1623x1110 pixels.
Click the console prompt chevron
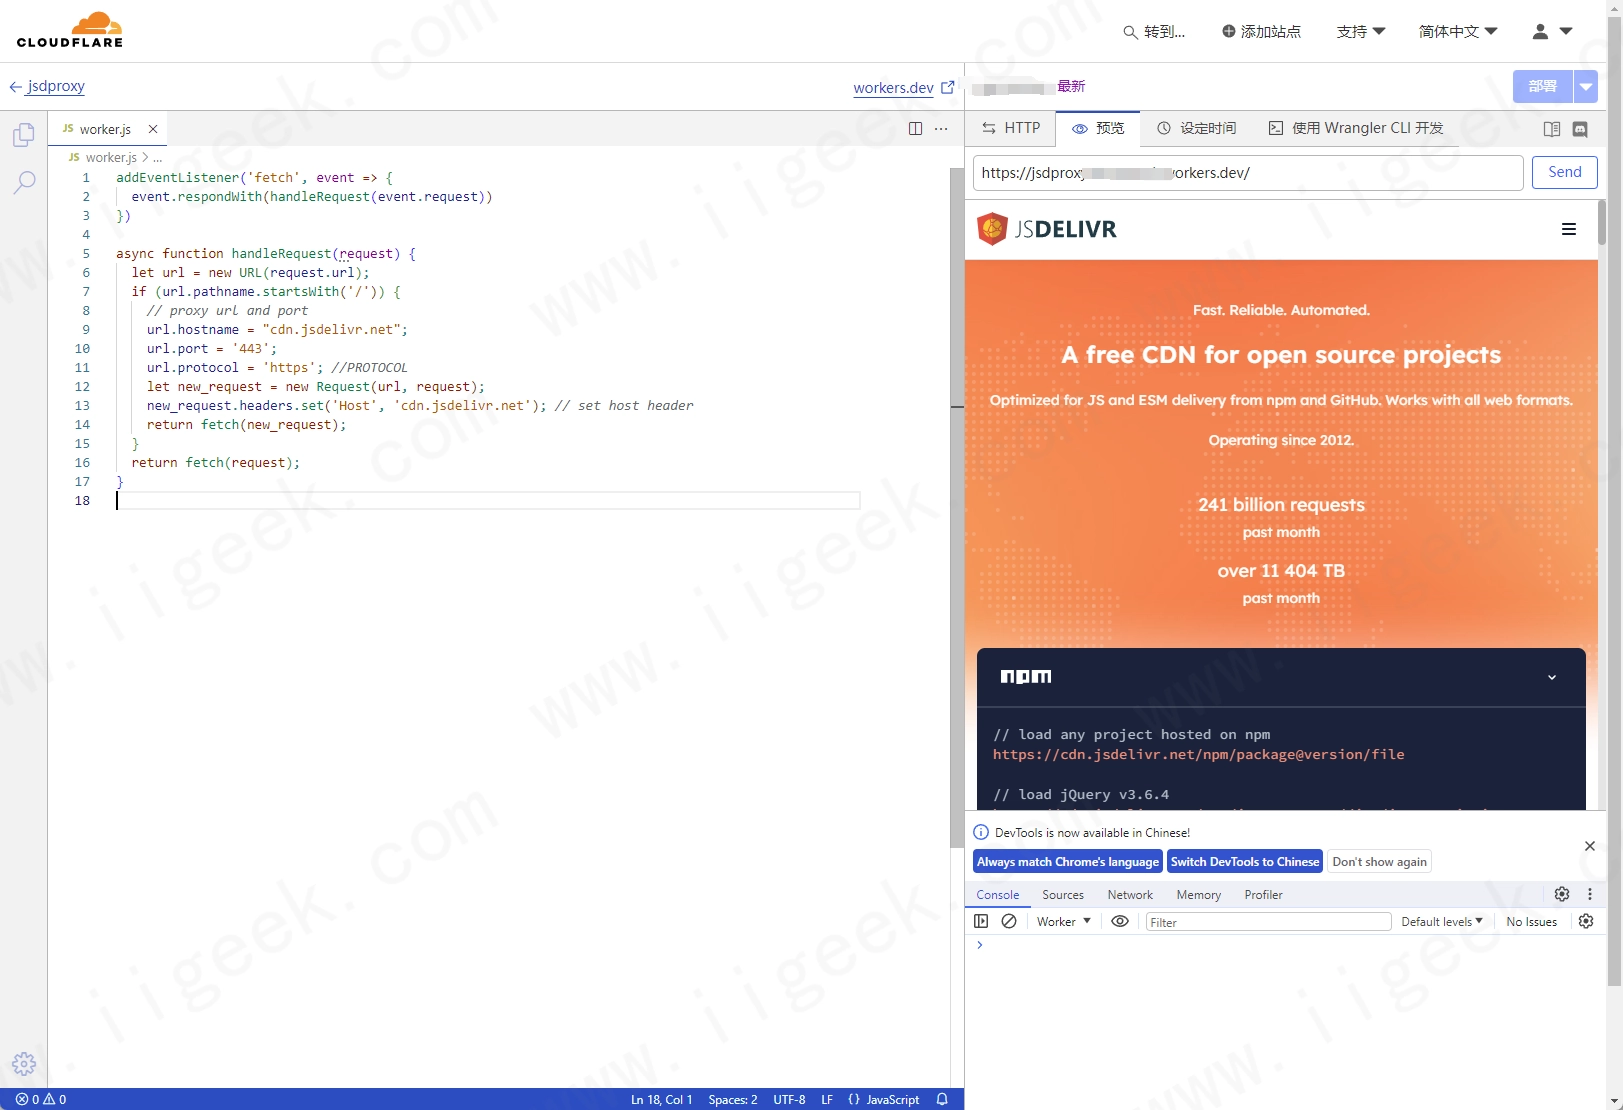(x=980, y=945)
